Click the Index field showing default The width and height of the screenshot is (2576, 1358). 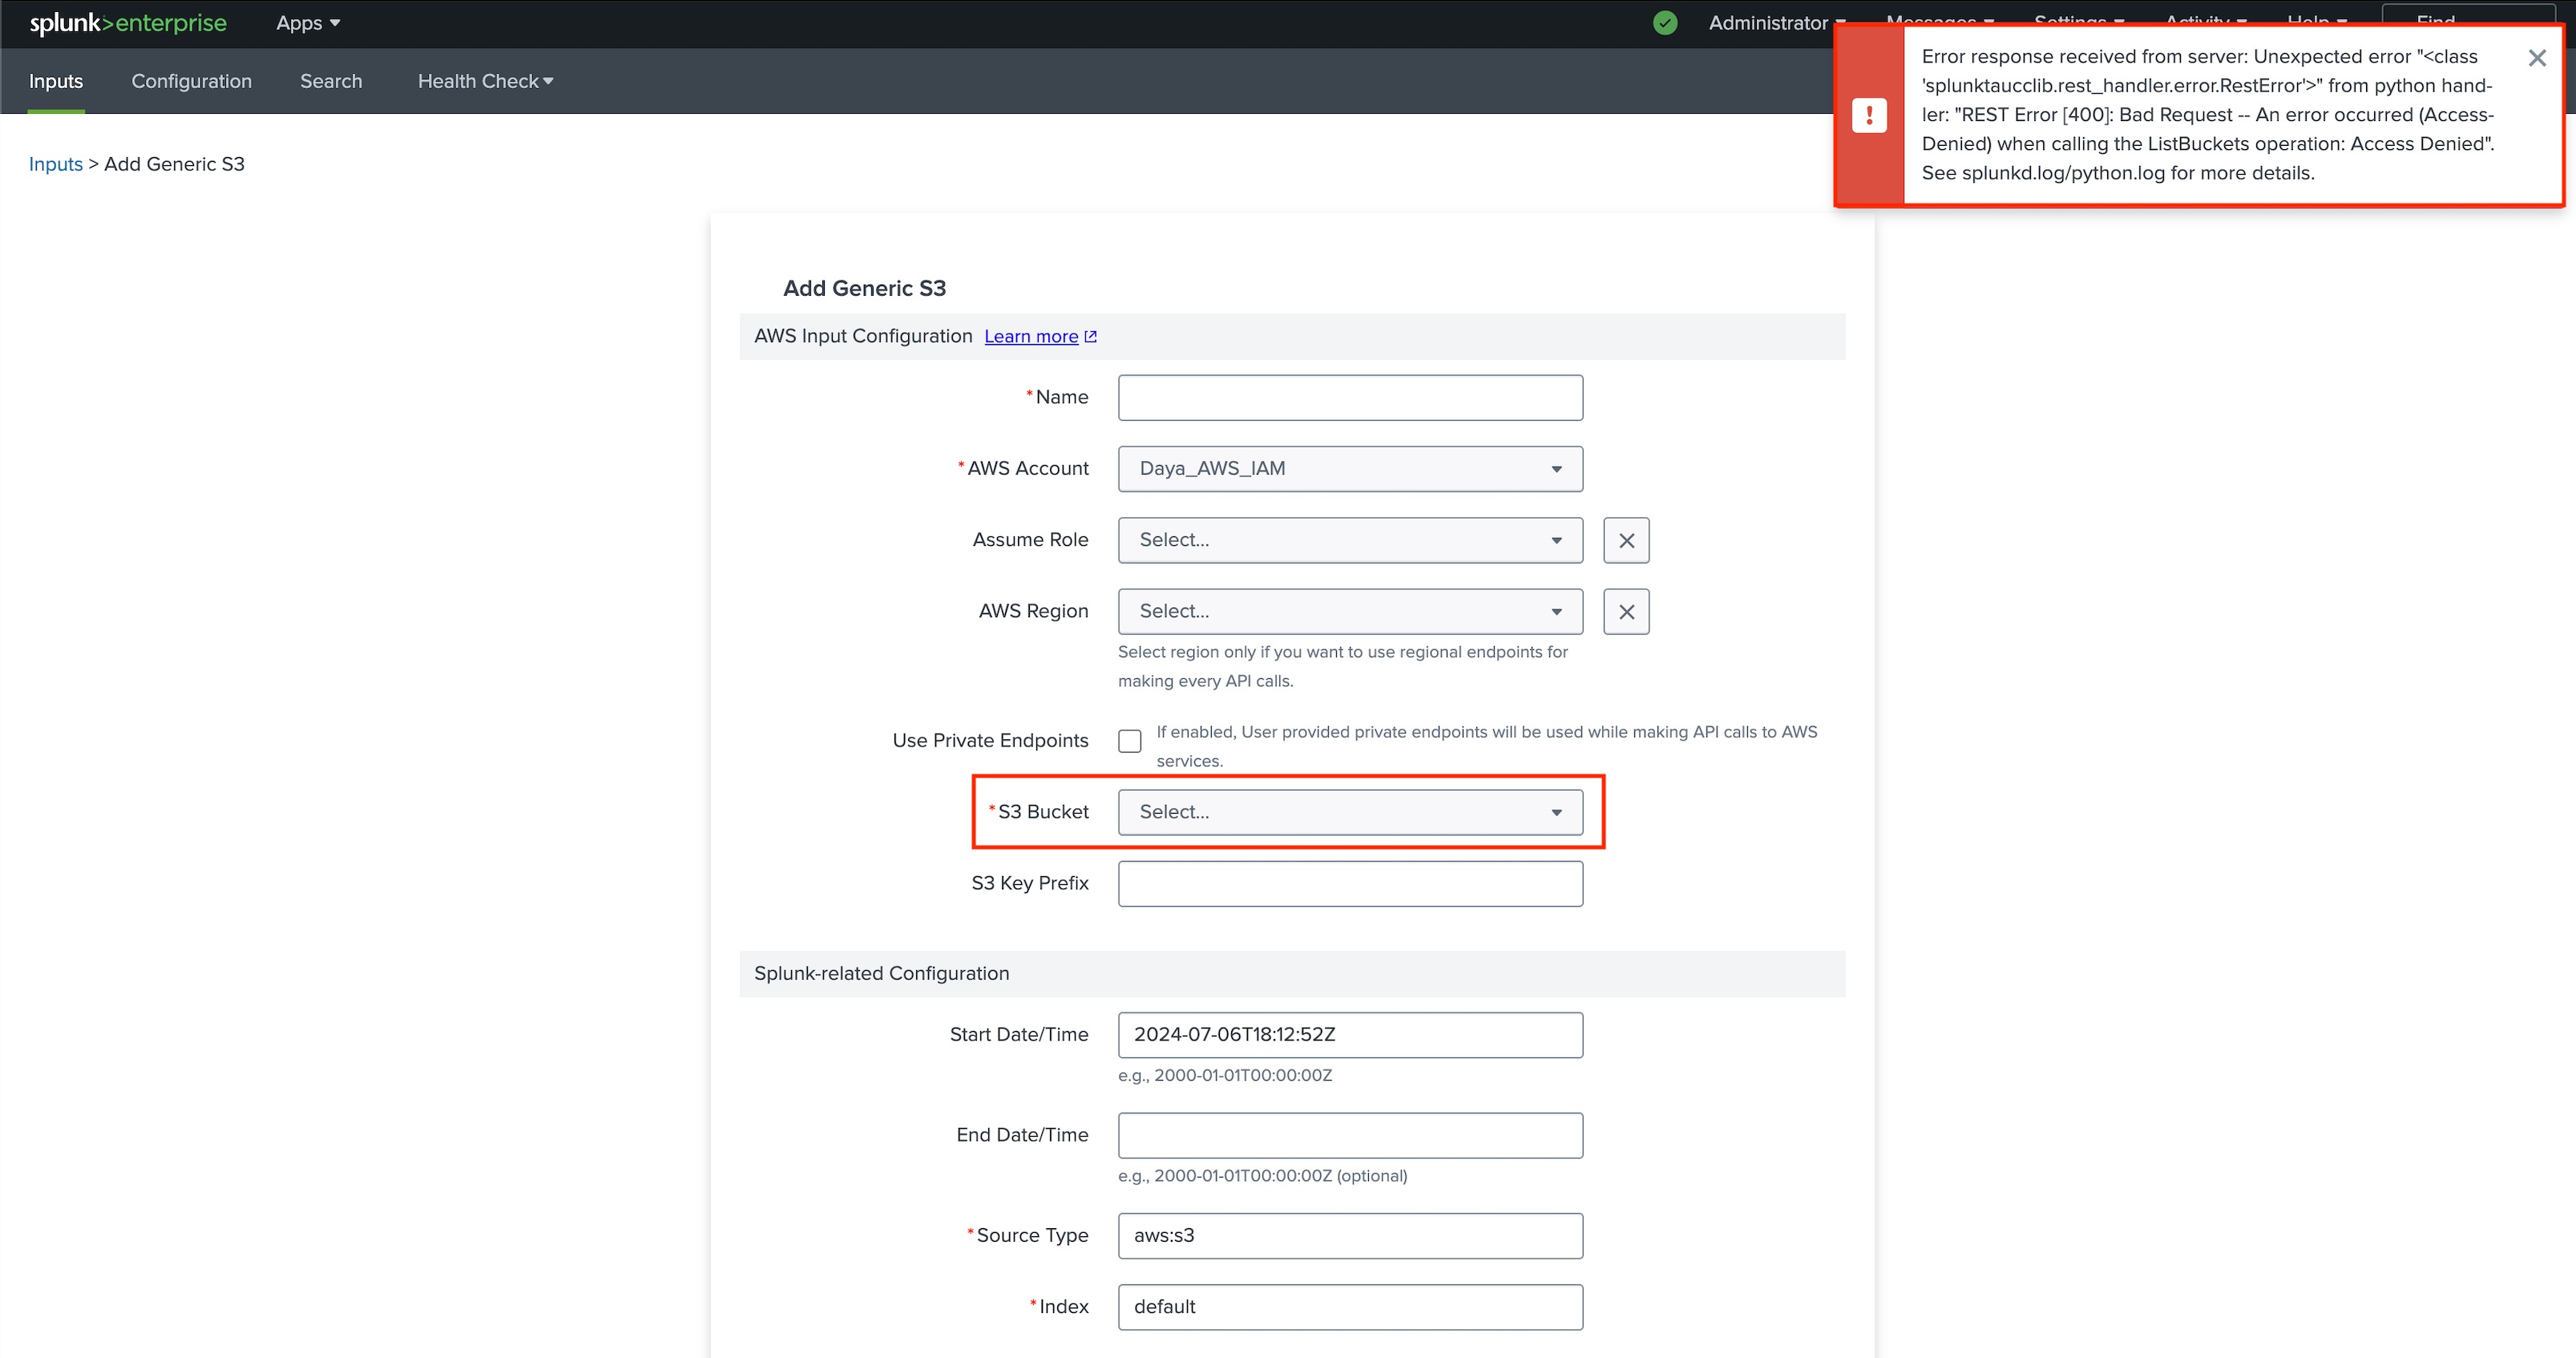[1350, 1307]
